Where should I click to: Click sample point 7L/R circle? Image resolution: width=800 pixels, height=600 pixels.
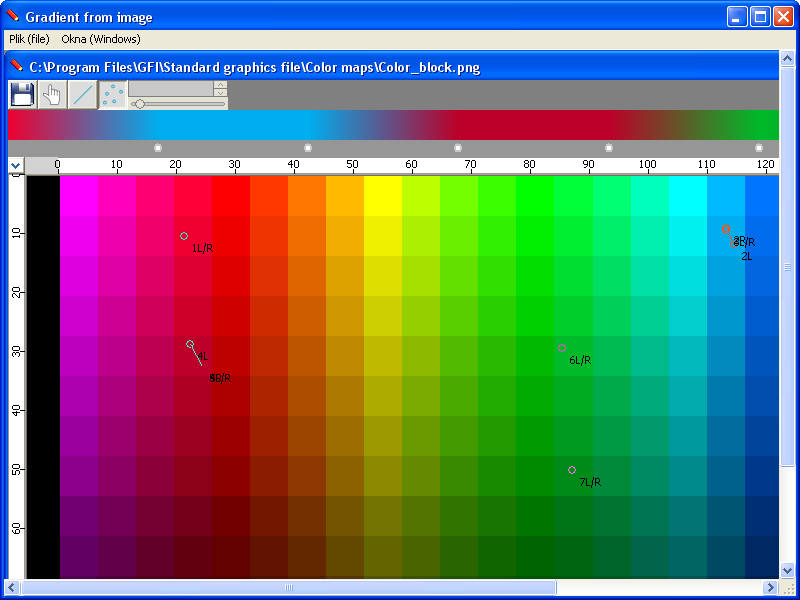572,470
